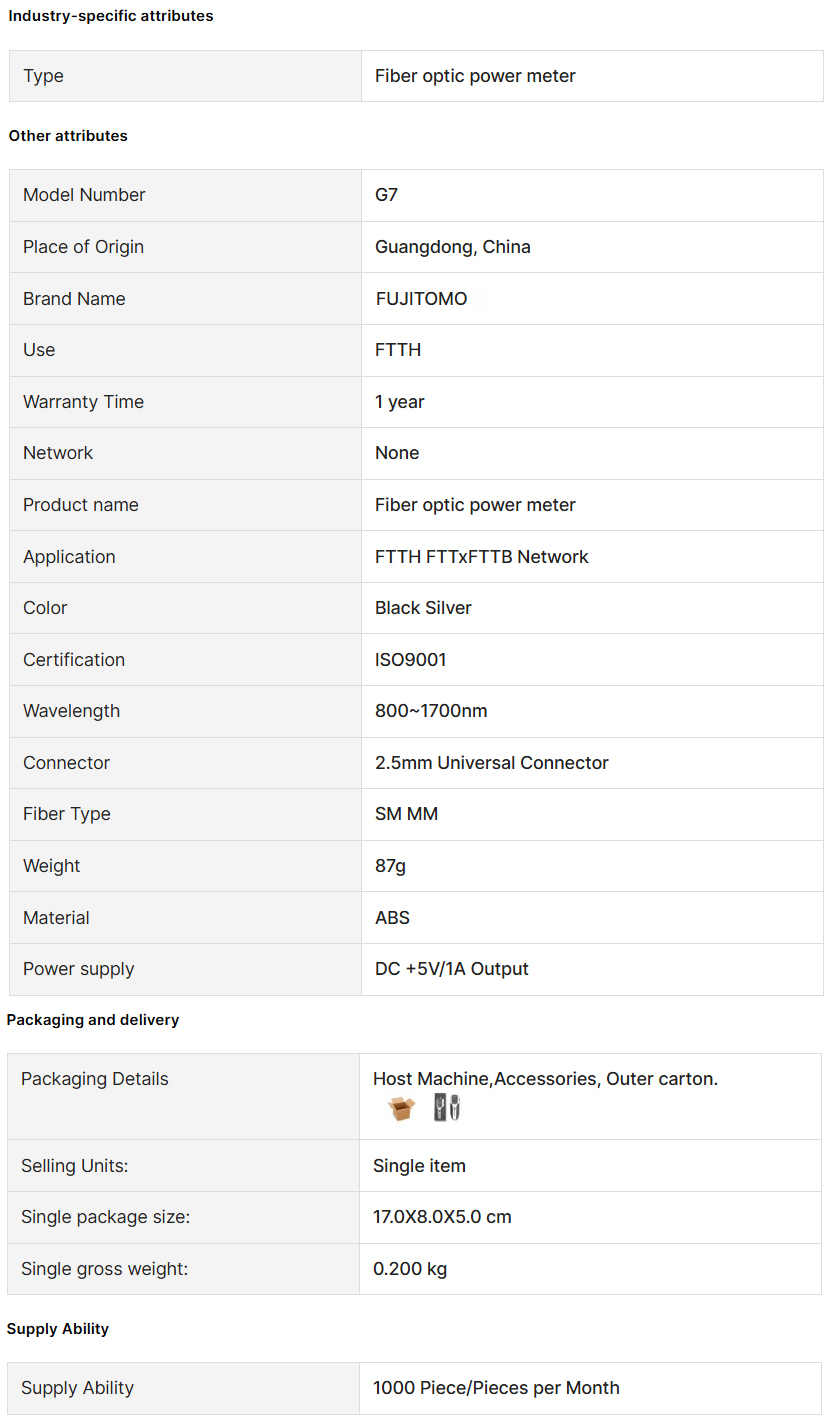Open the power meter device thumbnail image
This screenshot has height=1423, width=829.
click(447, 1108)
